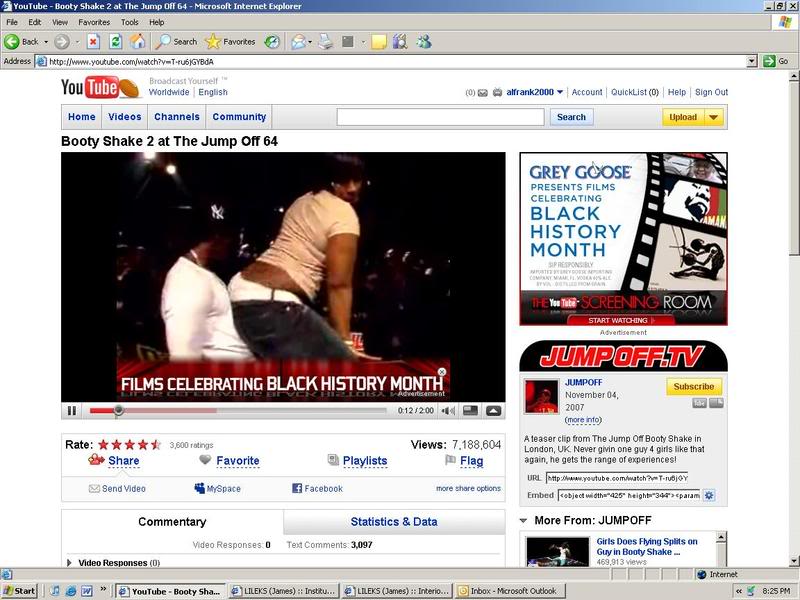This screenshot has width=800, height=600.
Task: Open the Favorites menu in menu bar
Action: (x=94, y=22)
